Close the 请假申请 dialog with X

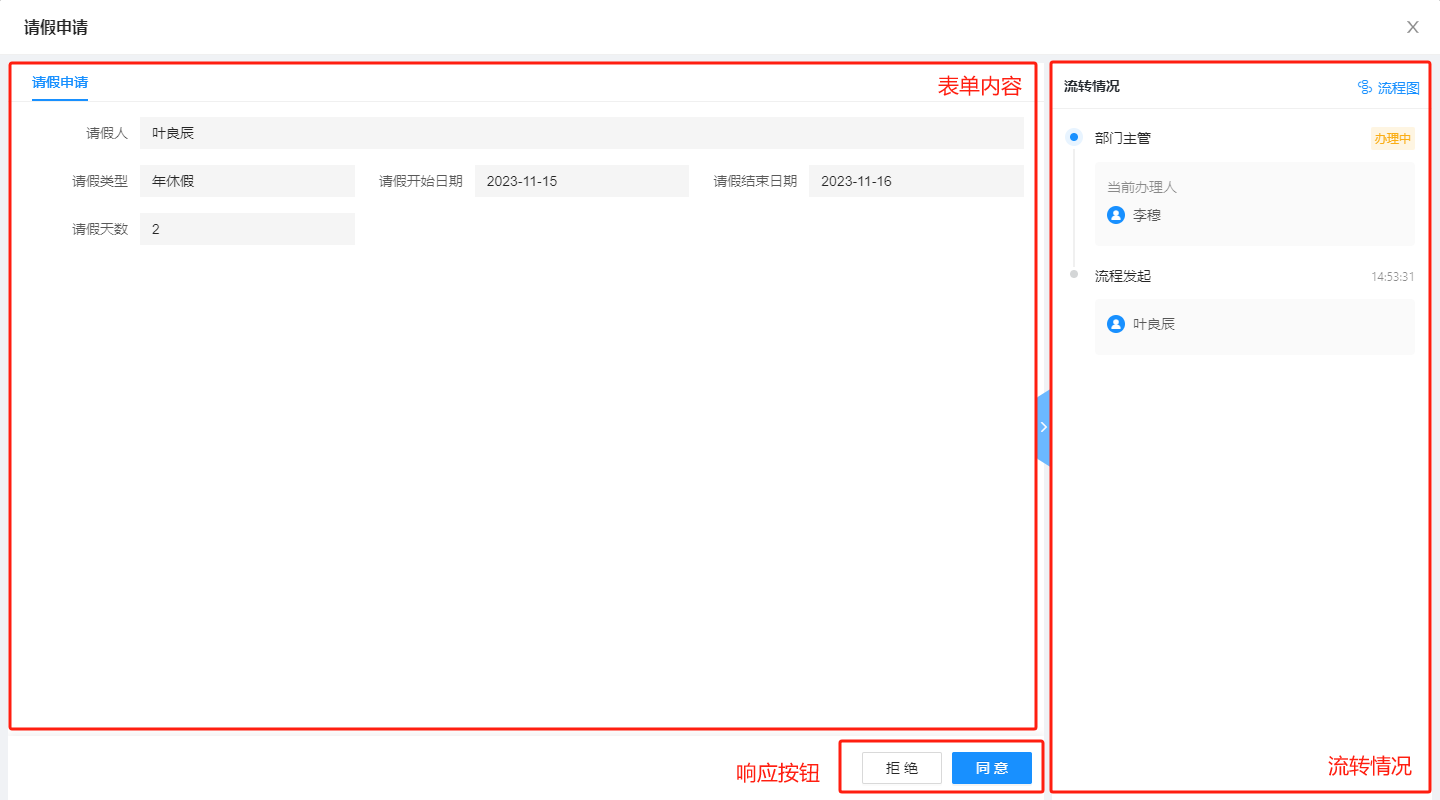(x=1412, y=27)
